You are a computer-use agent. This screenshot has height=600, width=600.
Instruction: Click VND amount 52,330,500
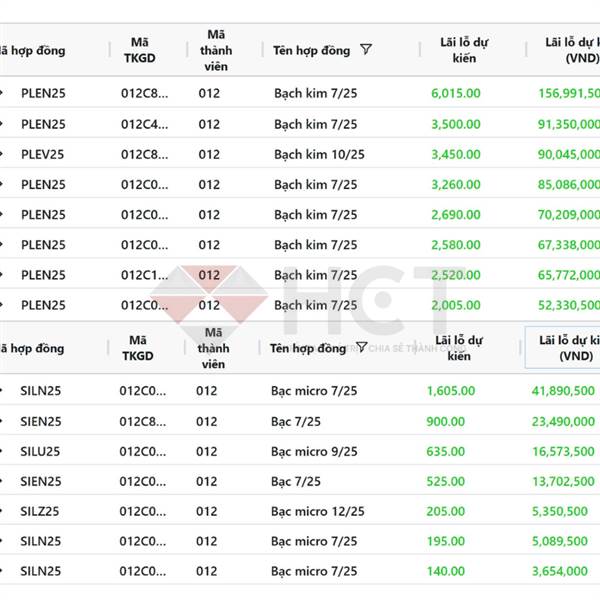[x=569, y=305]
